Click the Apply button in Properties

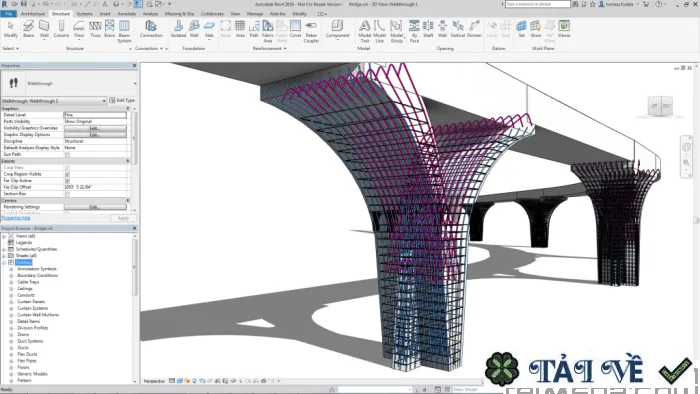tap(123, 218)
